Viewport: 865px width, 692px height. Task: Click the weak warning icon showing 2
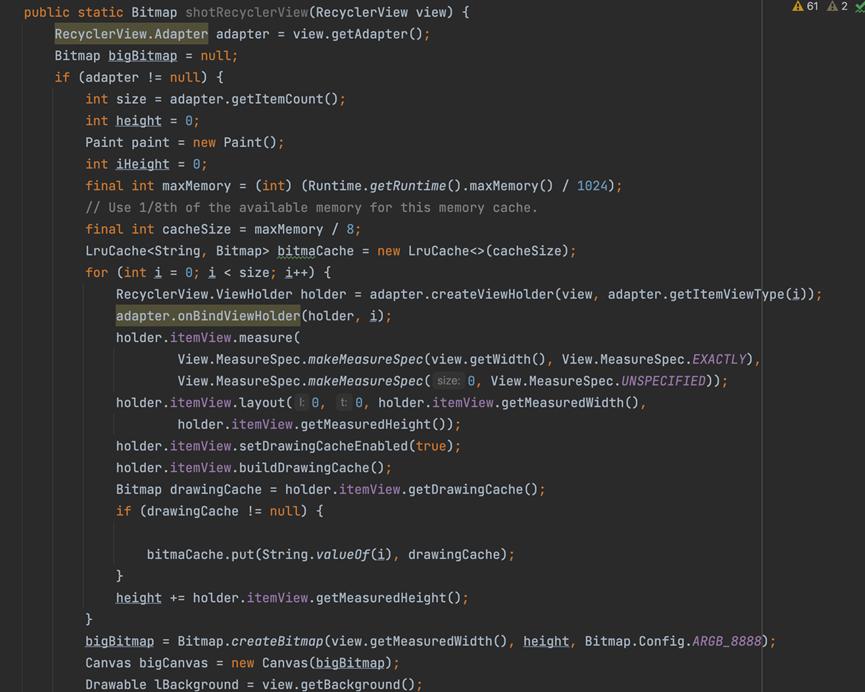(837, 7)
